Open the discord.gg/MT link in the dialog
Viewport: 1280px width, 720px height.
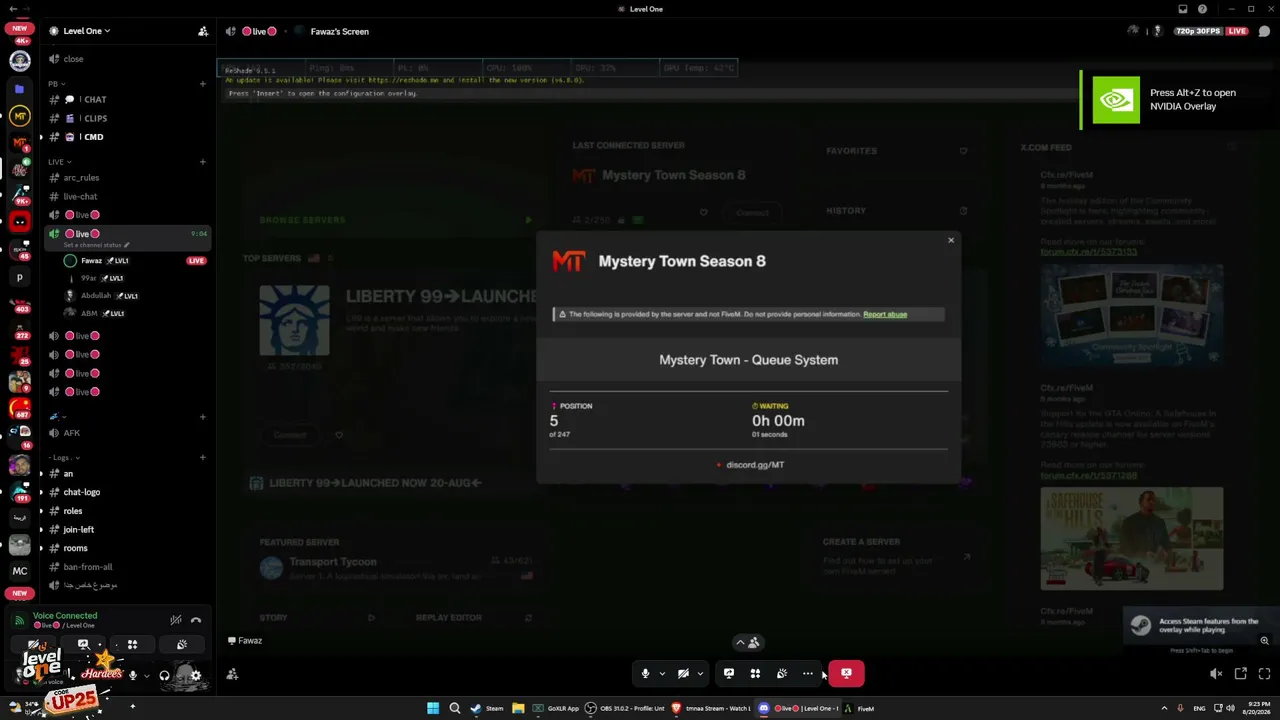tap(755, 465)
